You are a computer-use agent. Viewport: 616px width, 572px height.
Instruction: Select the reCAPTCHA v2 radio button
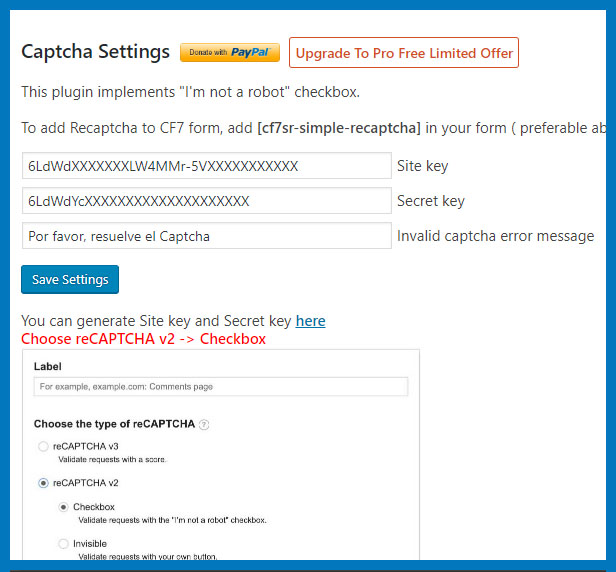tap(43, 483)
